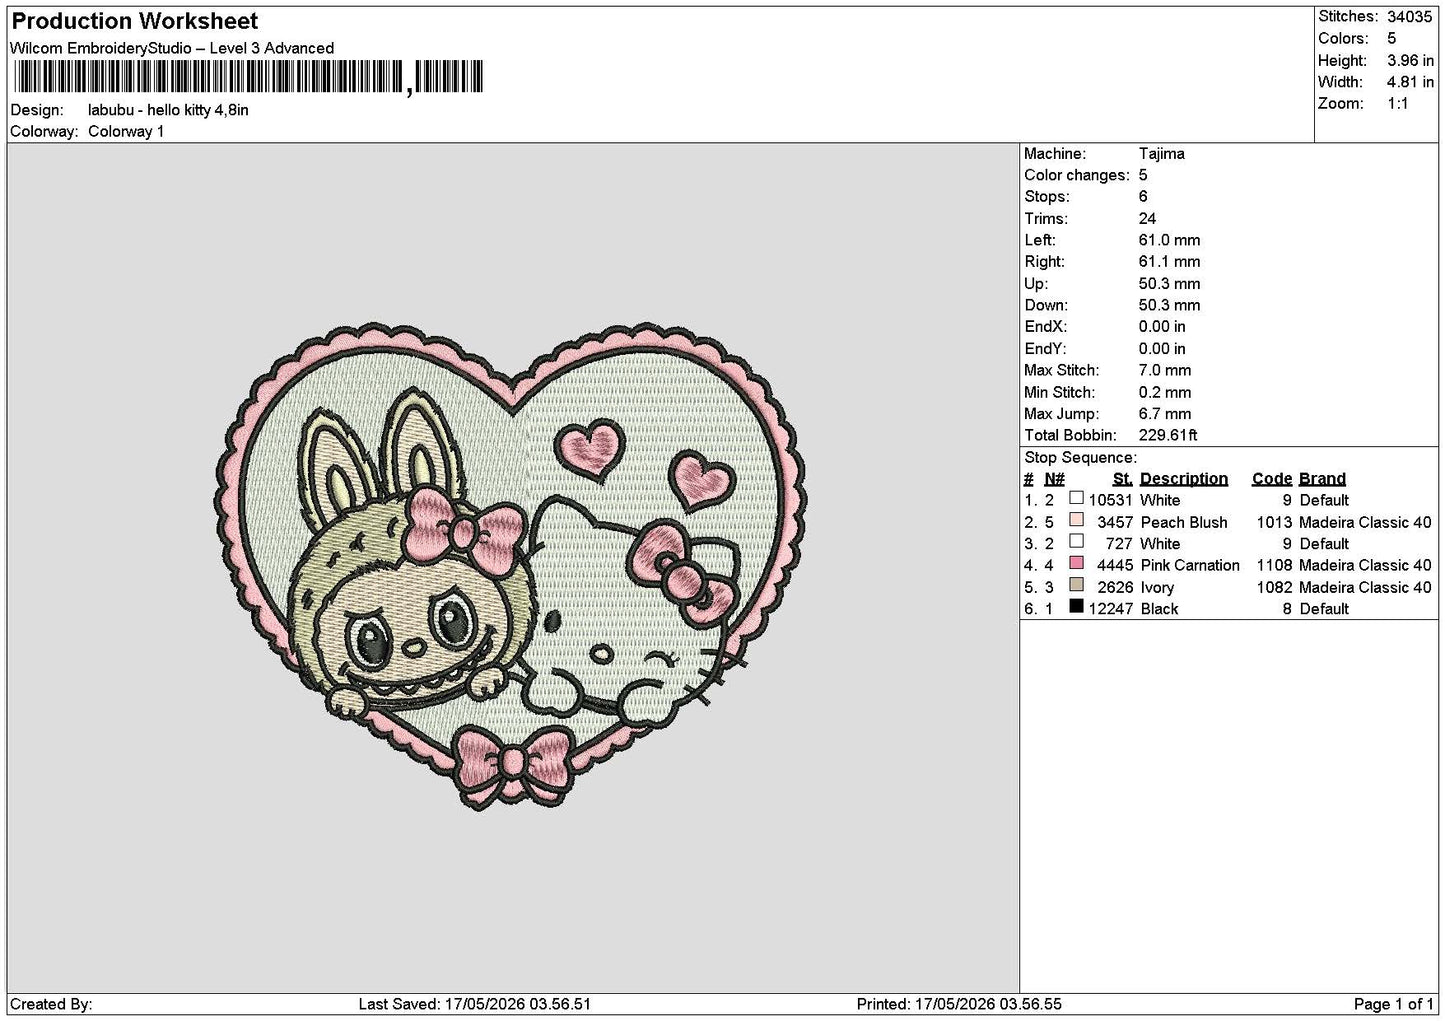The width and height of the screenshot is (1445, 1021).
Task: Click the Ivory color swatch
Action: click(x=1076, y=585)
